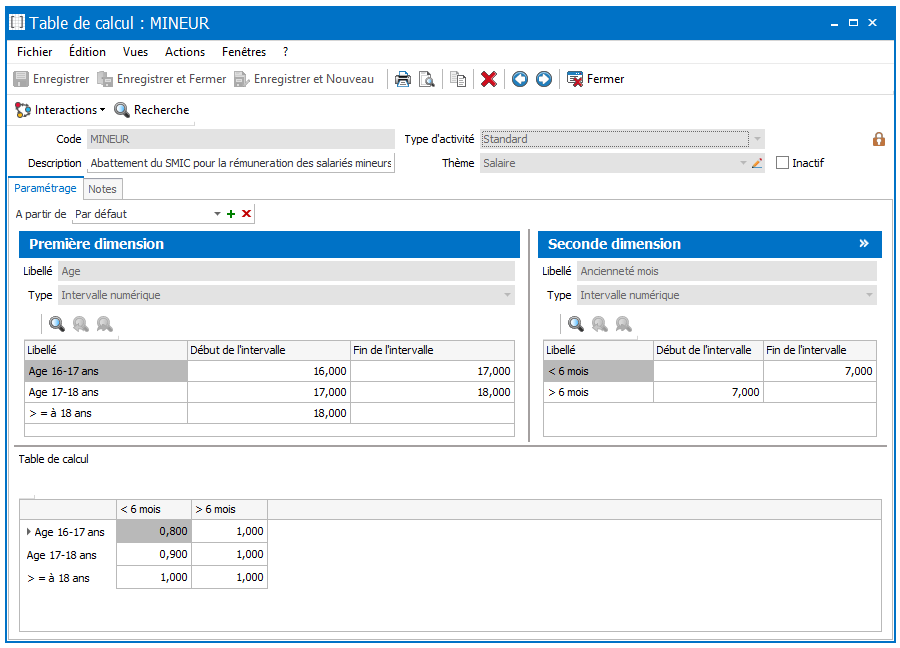Viewport: 900px width, 648px height.
Task: Click third search icon in Seconde dimension
Action: click(x=623, y=324)
